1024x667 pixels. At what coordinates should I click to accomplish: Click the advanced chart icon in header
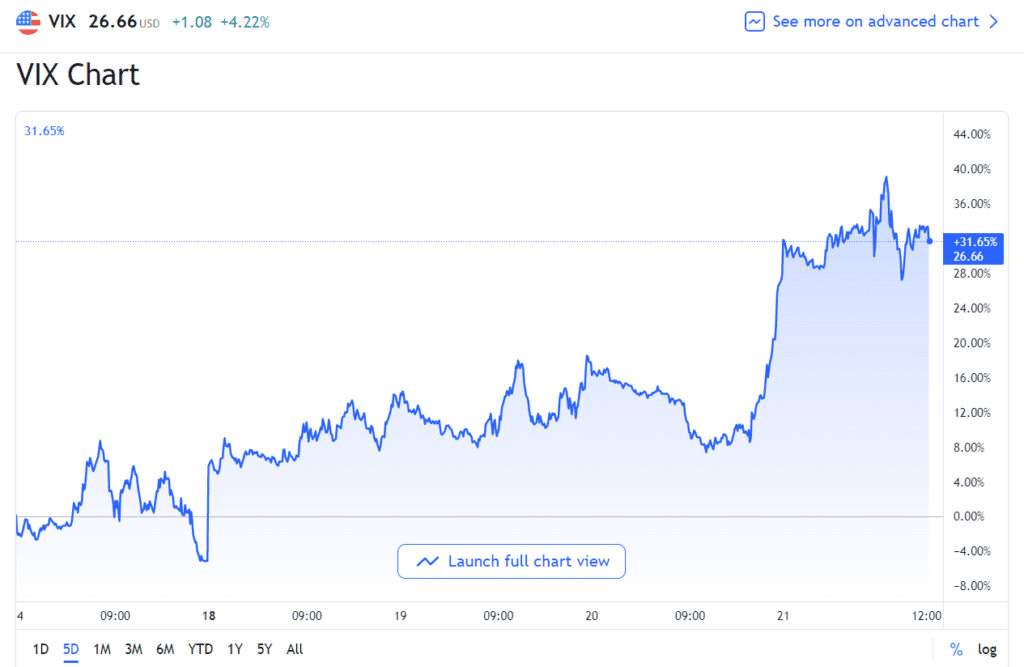pyautogui.click(x=755, y=21)
